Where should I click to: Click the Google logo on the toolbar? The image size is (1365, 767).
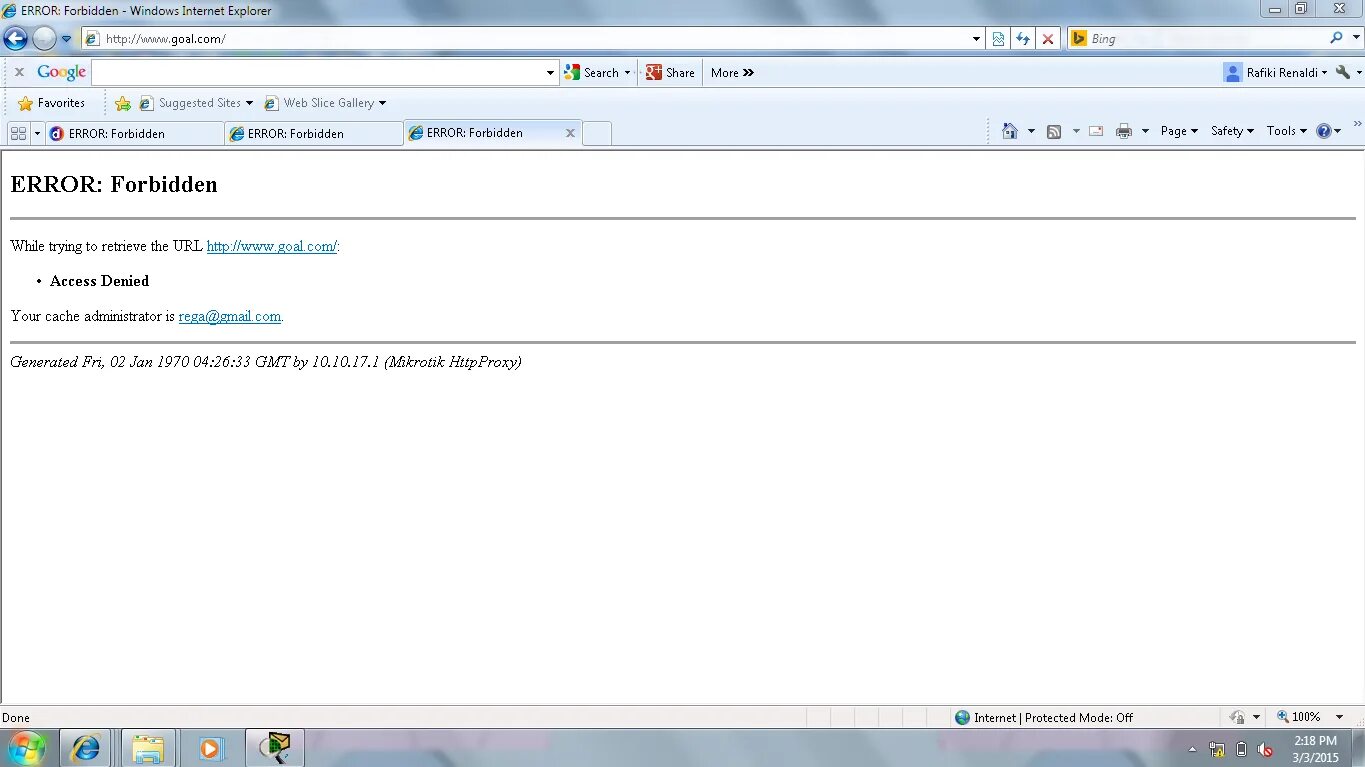pos(62,72)
